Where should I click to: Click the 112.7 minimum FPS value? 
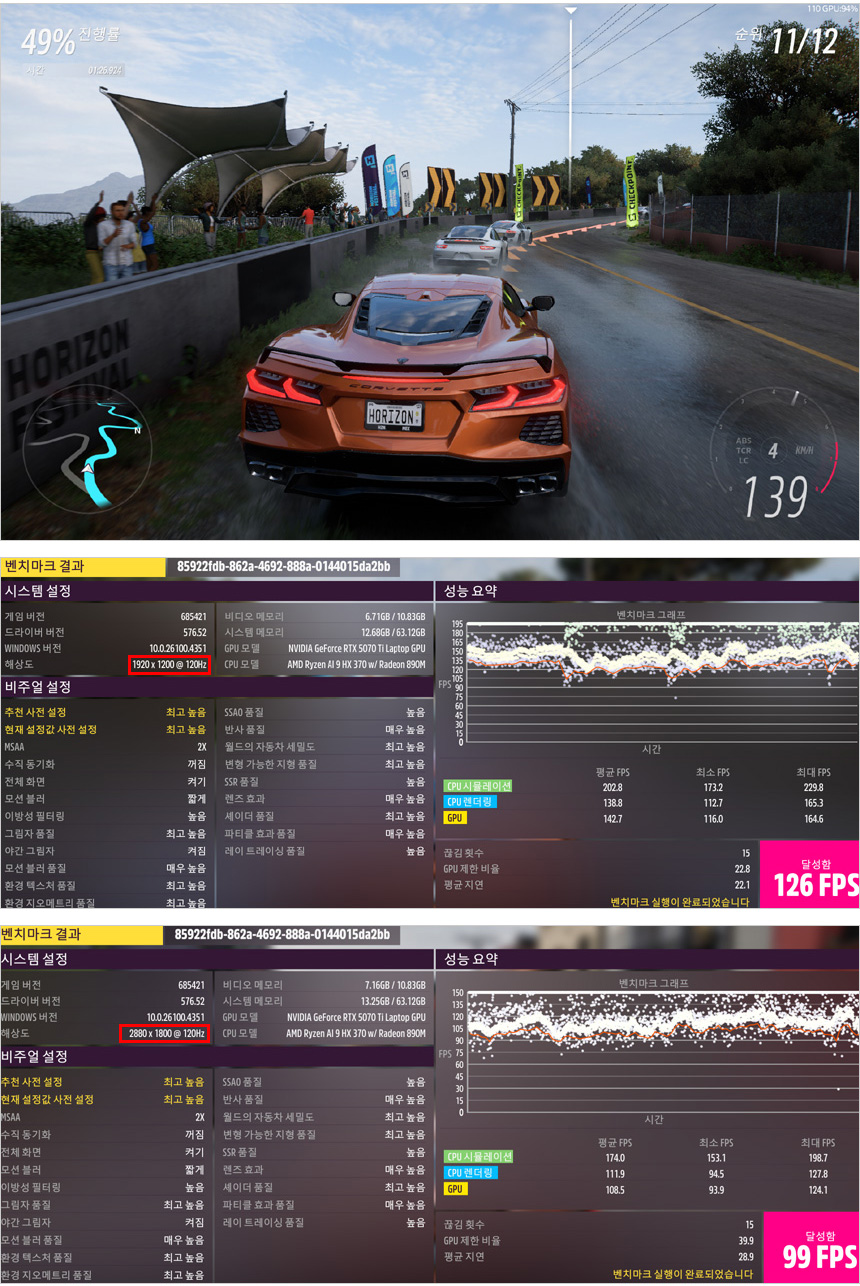(712, 803)
